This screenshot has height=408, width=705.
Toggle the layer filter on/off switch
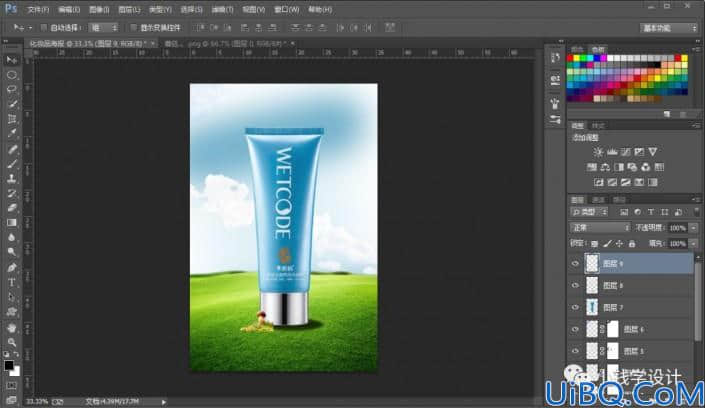click(696, 212)
